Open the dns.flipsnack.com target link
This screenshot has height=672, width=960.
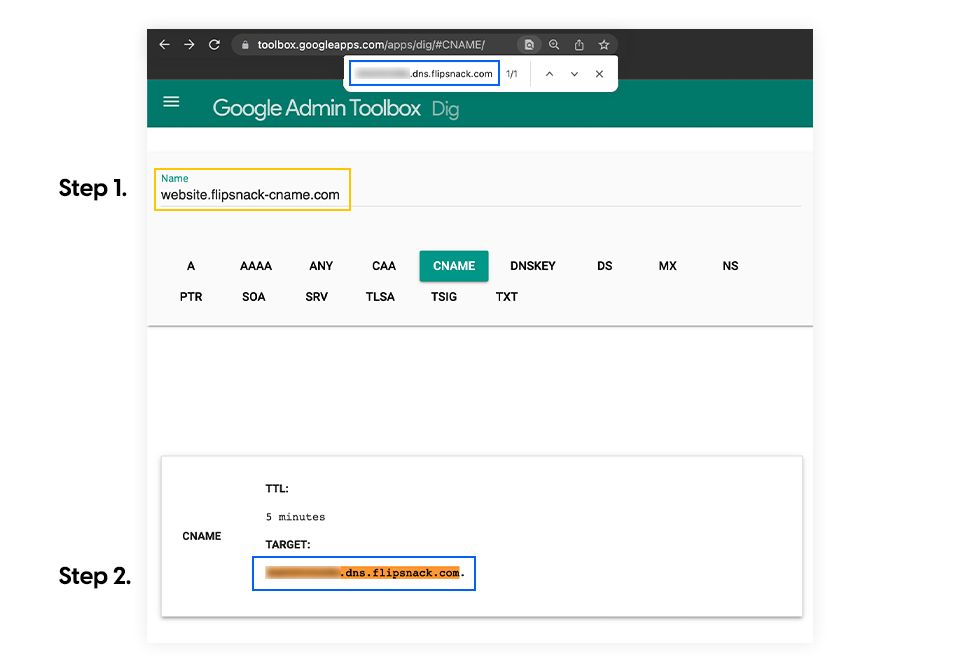tap(363, 573)
